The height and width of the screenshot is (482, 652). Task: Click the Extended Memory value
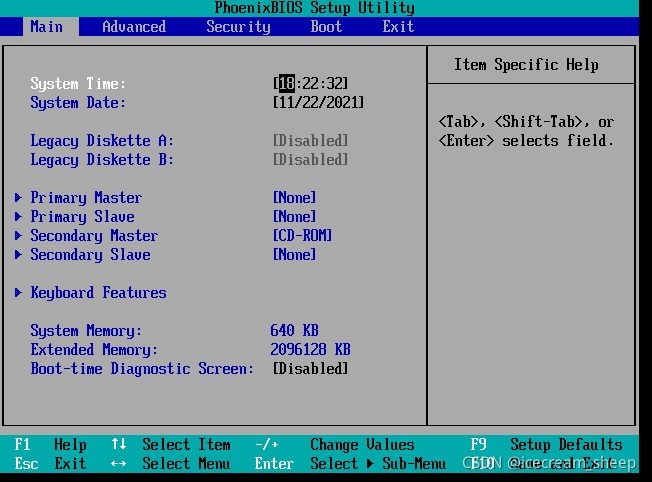coord(310,350)
